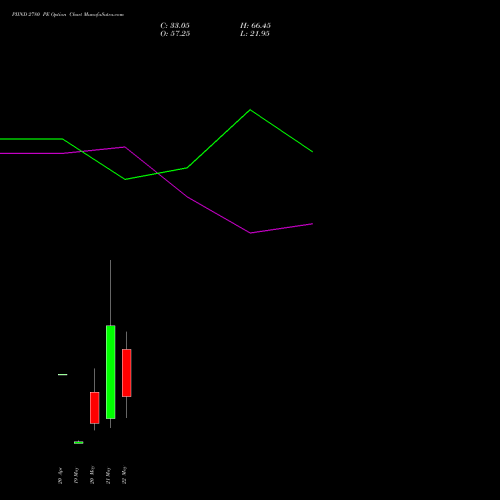This screenshot has width=500, height=500.
Task: Click the '19 May' date axis label
Action: pos(76,476)
